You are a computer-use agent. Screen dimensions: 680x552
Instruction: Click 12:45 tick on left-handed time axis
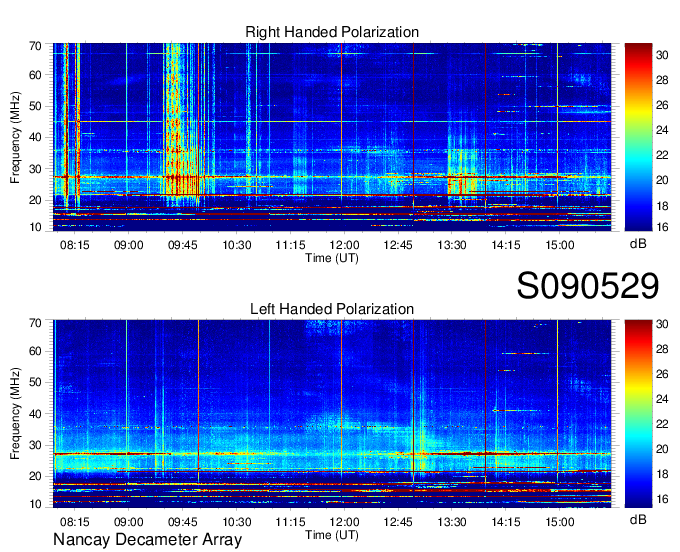tap(398, 521)
